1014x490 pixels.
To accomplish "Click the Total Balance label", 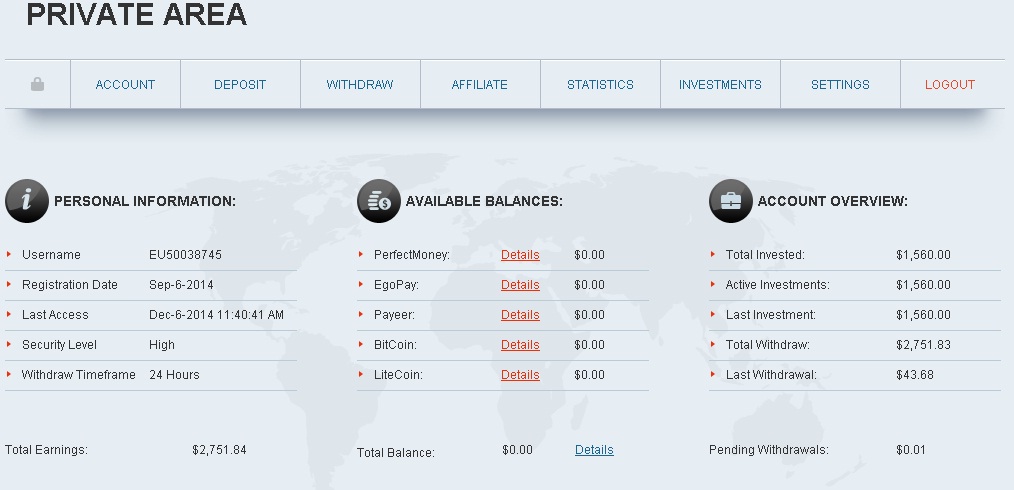I will tap(396, 453).
